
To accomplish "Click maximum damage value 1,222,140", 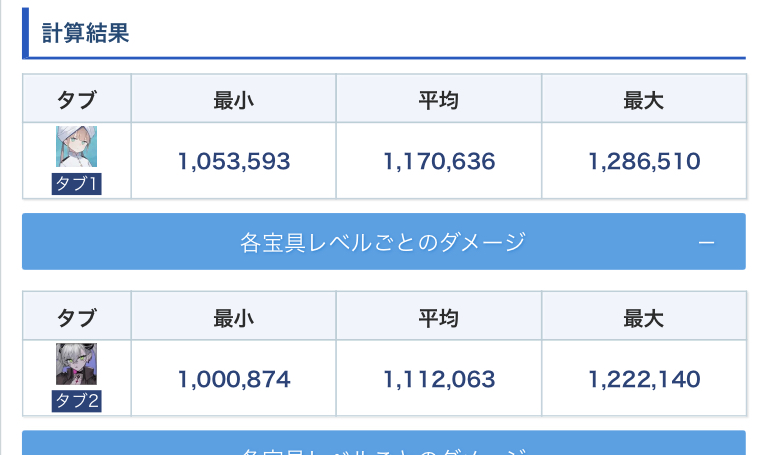I will [x=644, y=379].
